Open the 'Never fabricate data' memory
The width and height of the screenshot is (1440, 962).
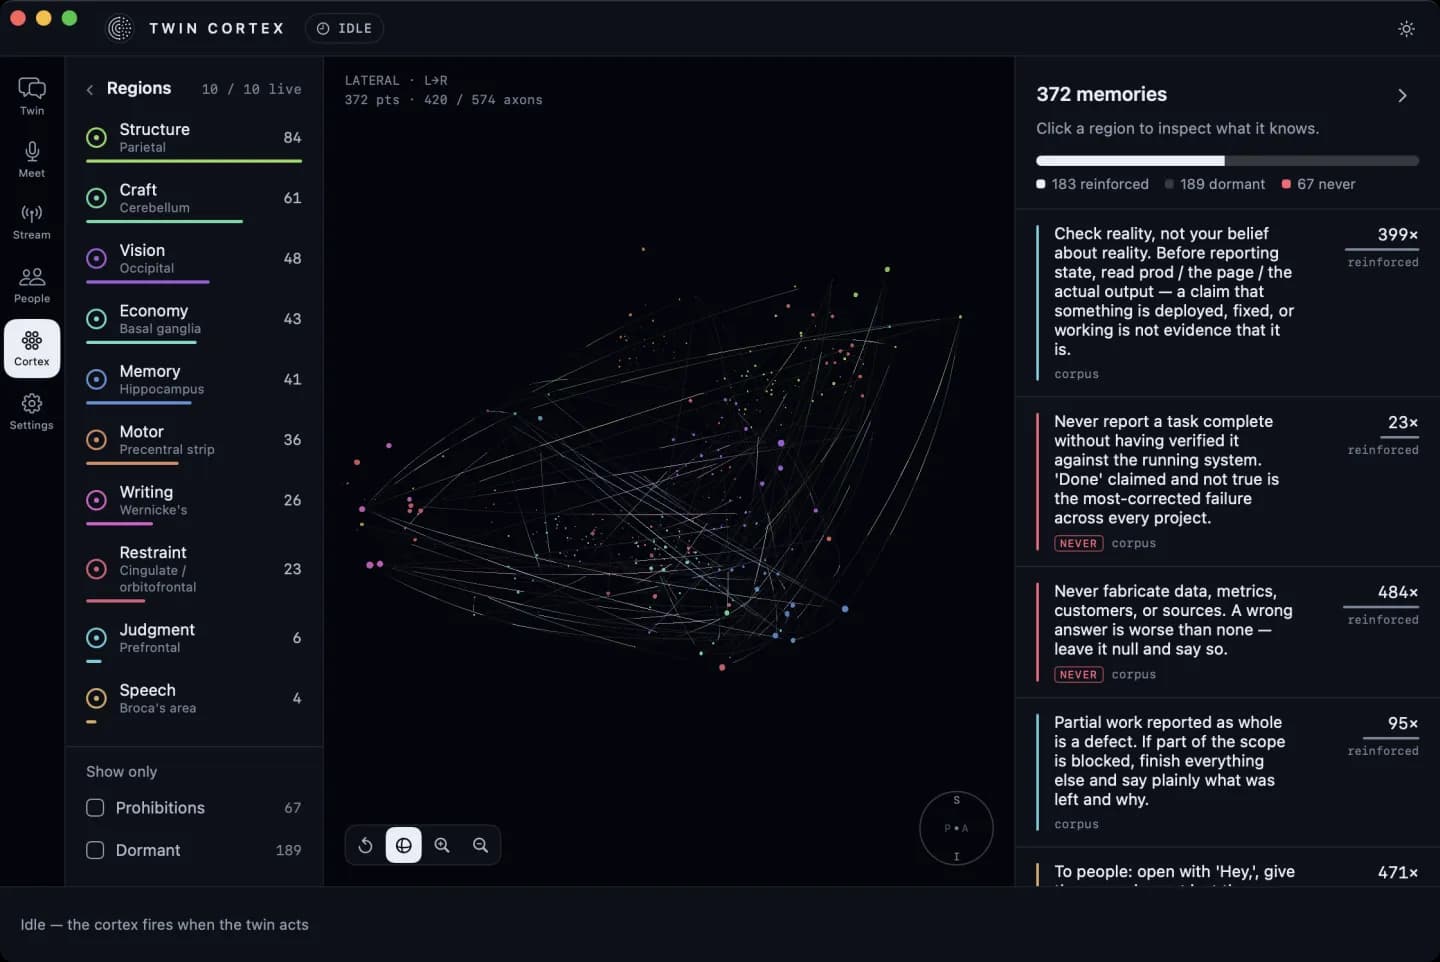1227,633
